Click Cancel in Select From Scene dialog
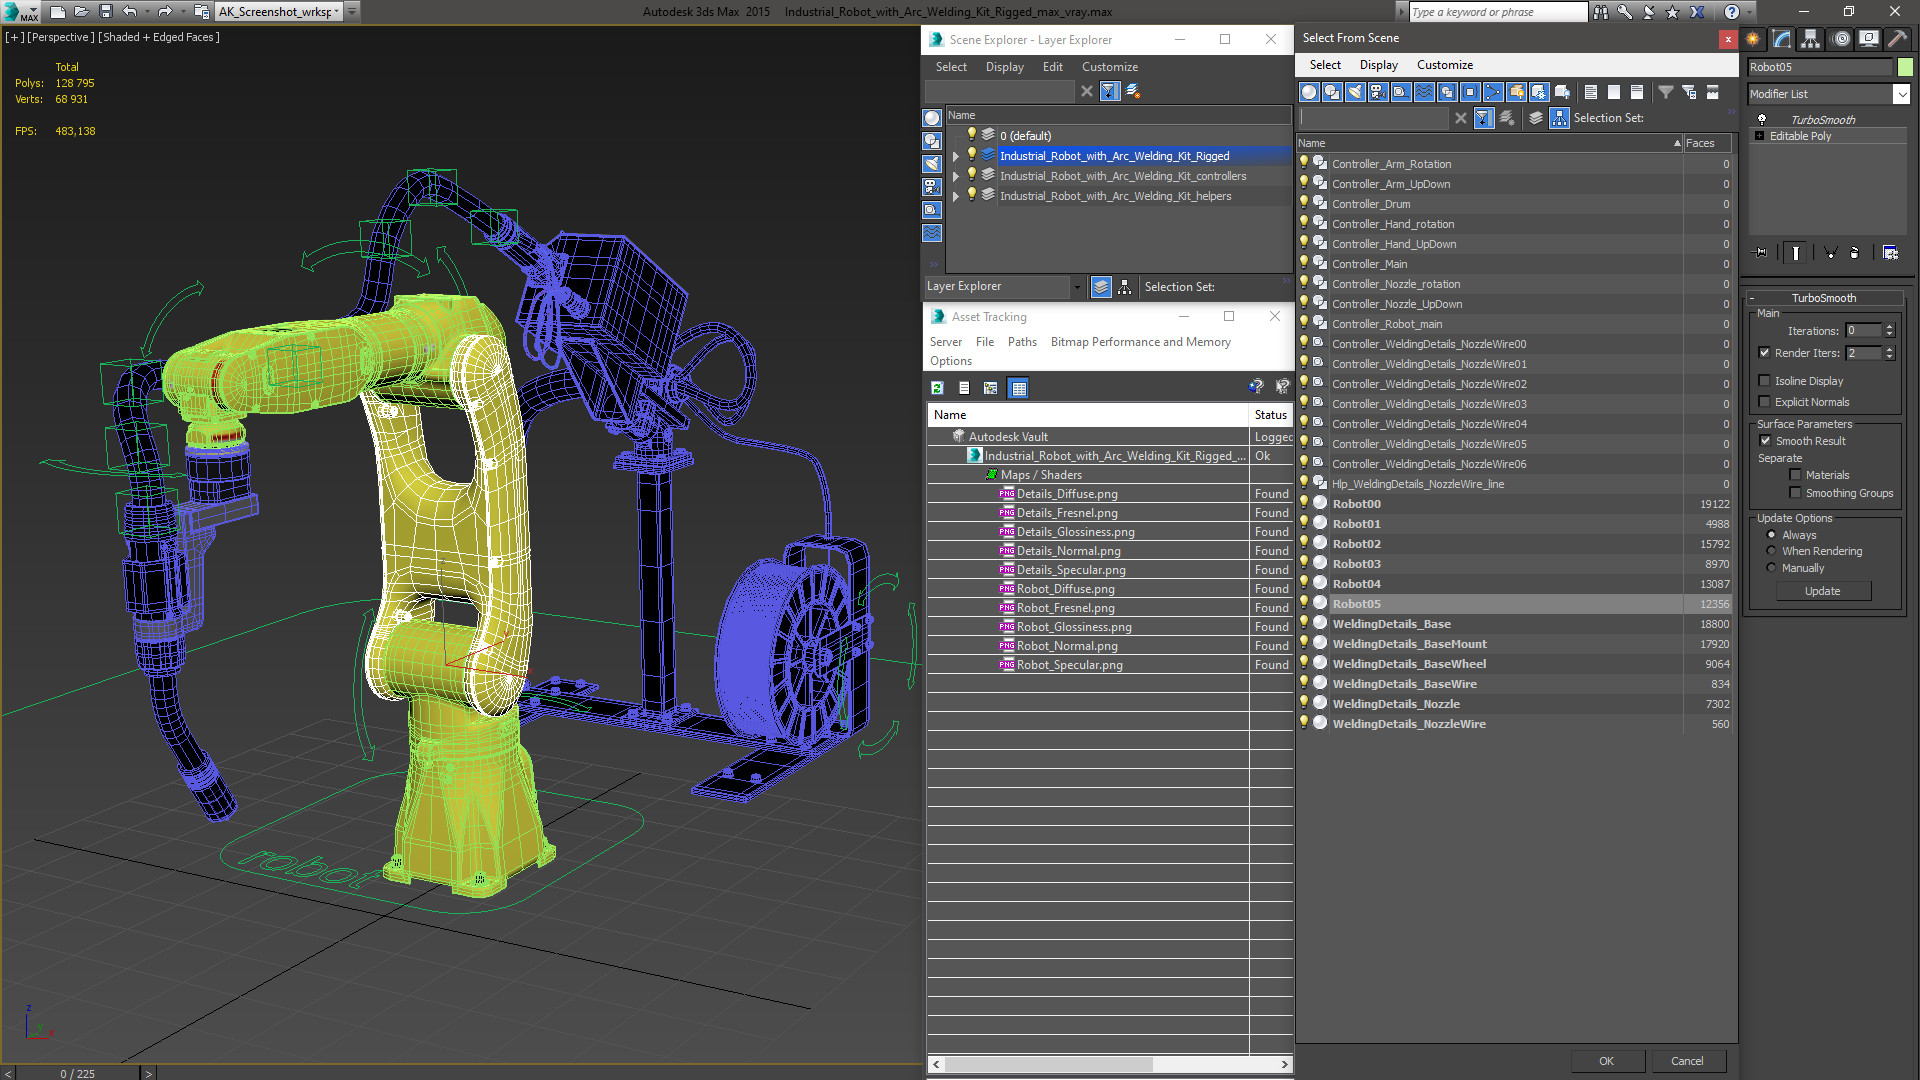This screenshot has height=1080, width=1920. [x=1686, y=1061]
